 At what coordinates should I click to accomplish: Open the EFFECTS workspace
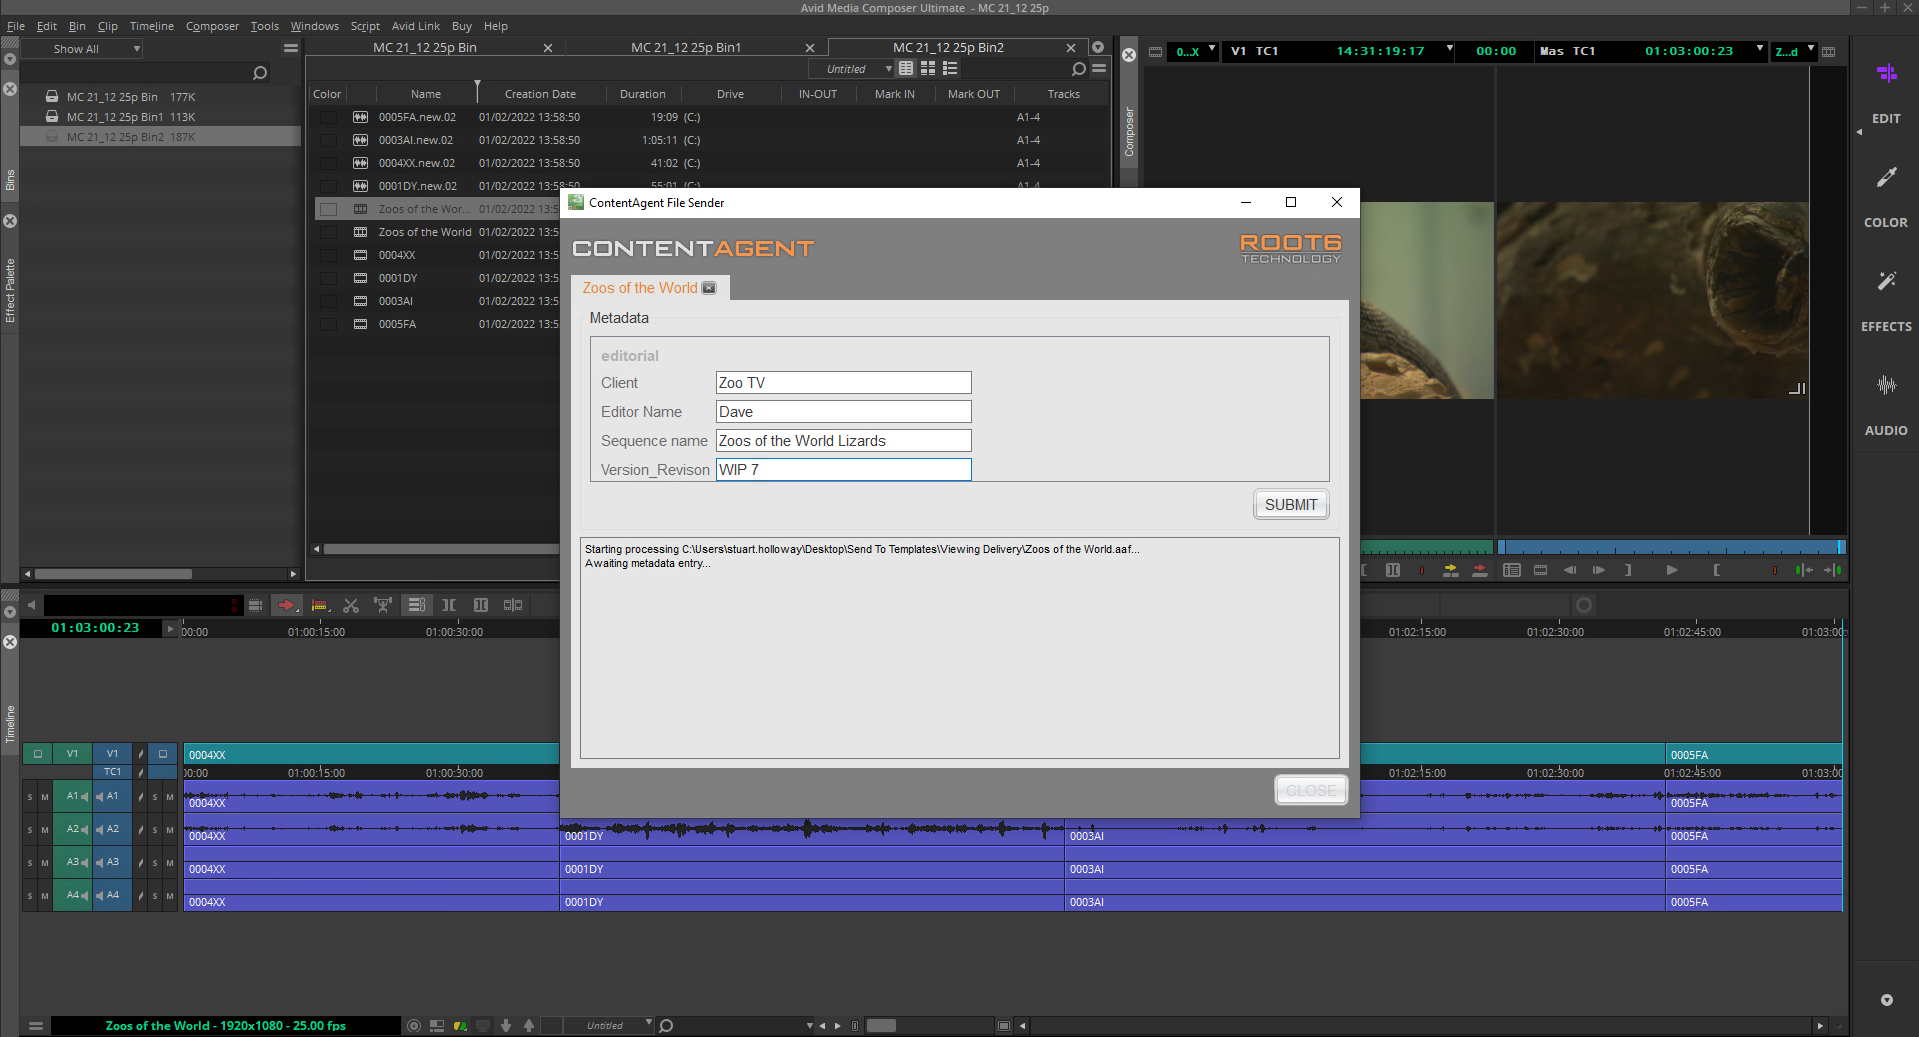(1886, 301)
